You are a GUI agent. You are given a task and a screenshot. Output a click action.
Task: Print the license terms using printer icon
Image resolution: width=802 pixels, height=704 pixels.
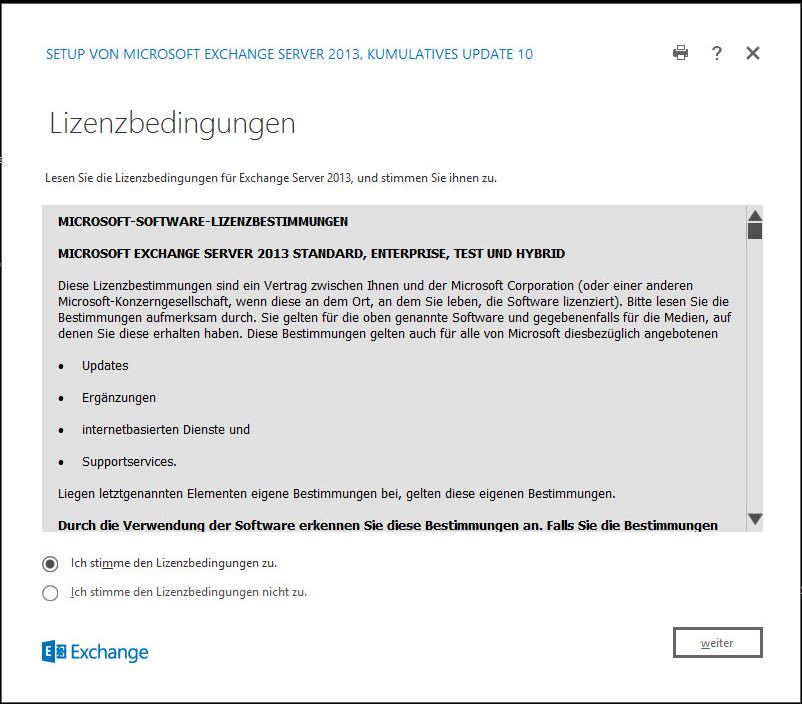click(x=680, y=53)
